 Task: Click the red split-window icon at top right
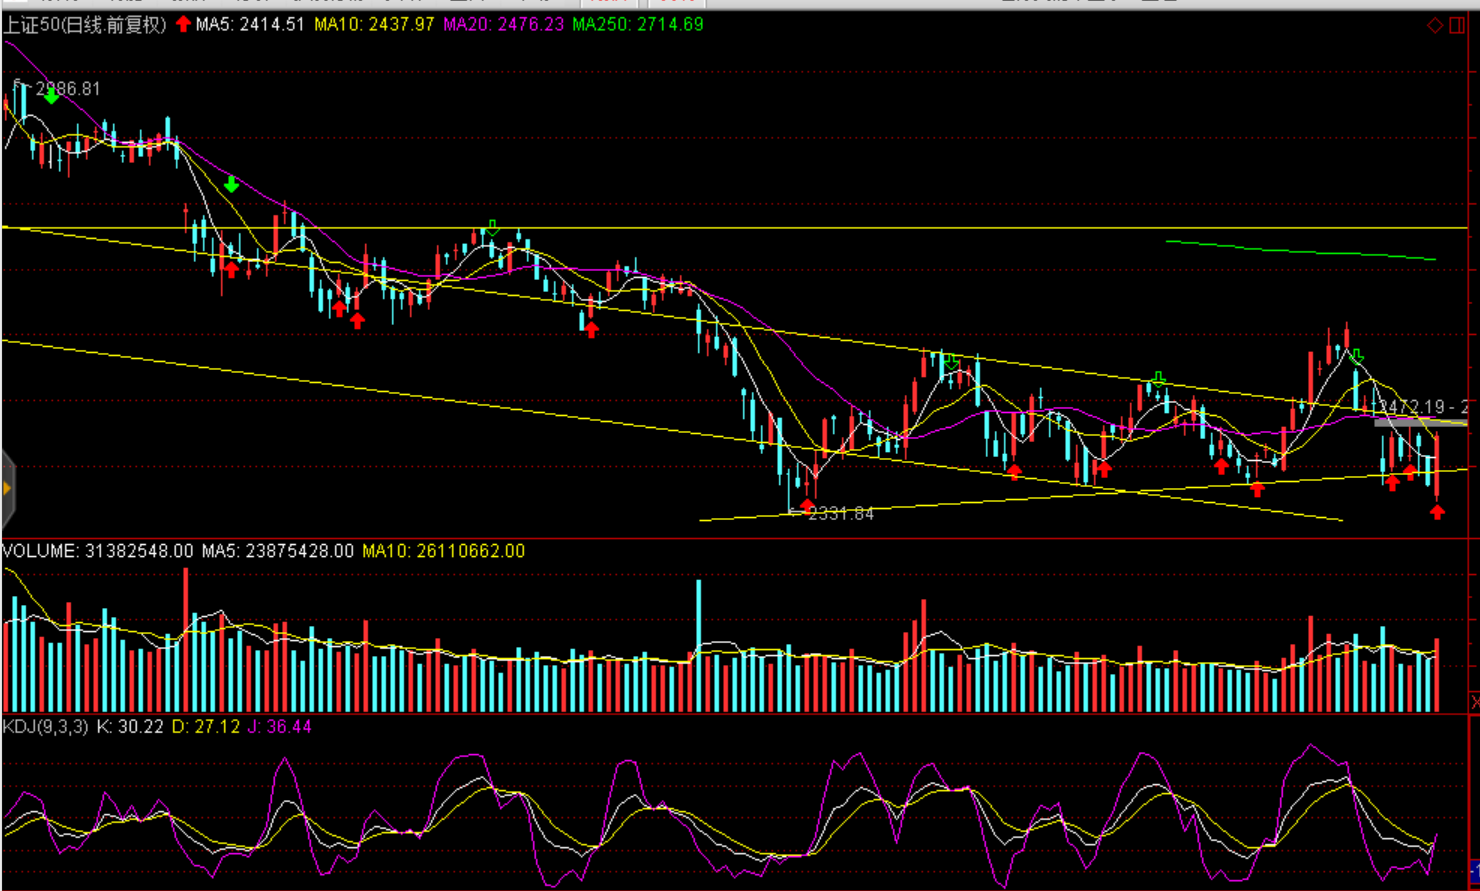coord(1457,25)
